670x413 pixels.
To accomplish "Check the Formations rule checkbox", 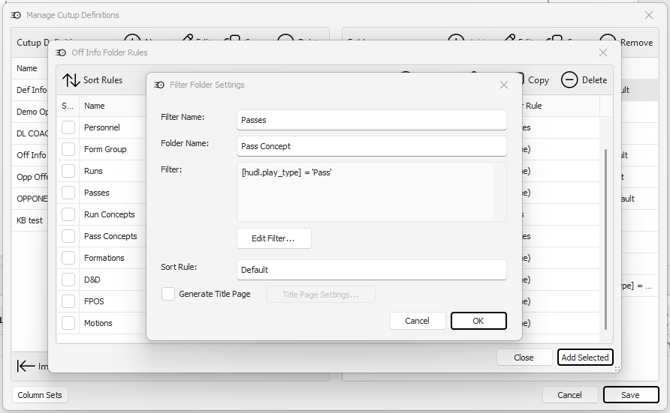I will tap(68, 258).
